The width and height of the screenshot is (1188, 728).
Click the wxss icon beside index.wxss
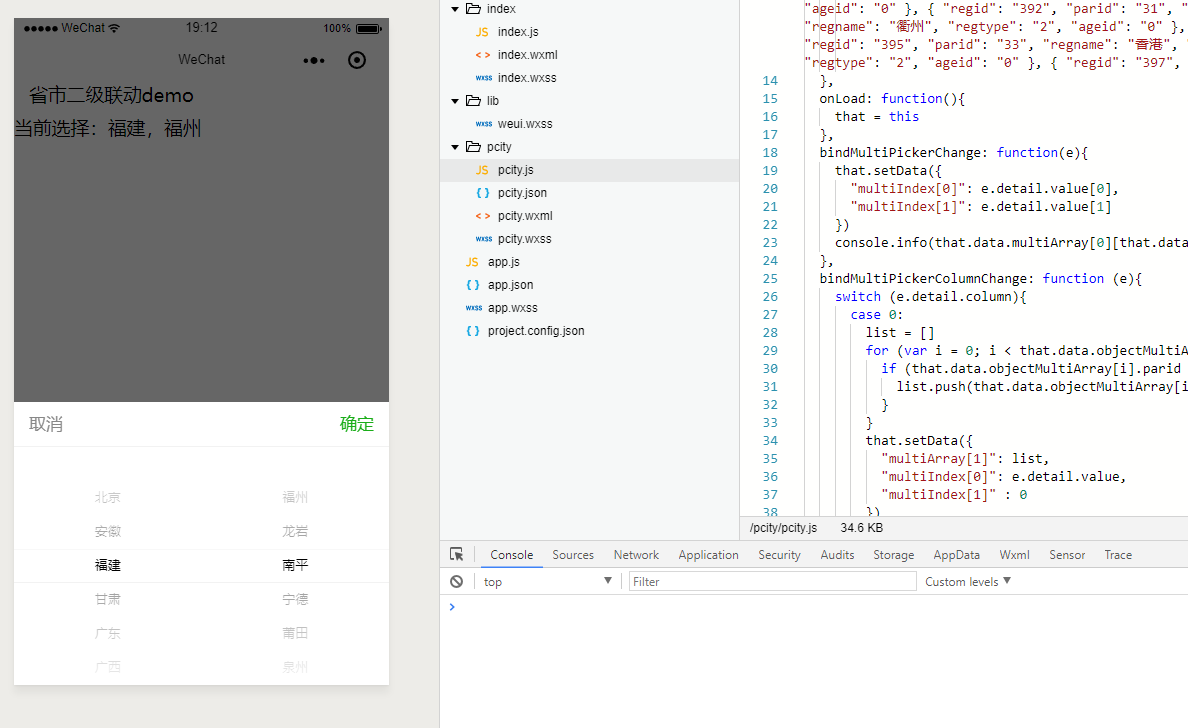click(x=483, y=78)
